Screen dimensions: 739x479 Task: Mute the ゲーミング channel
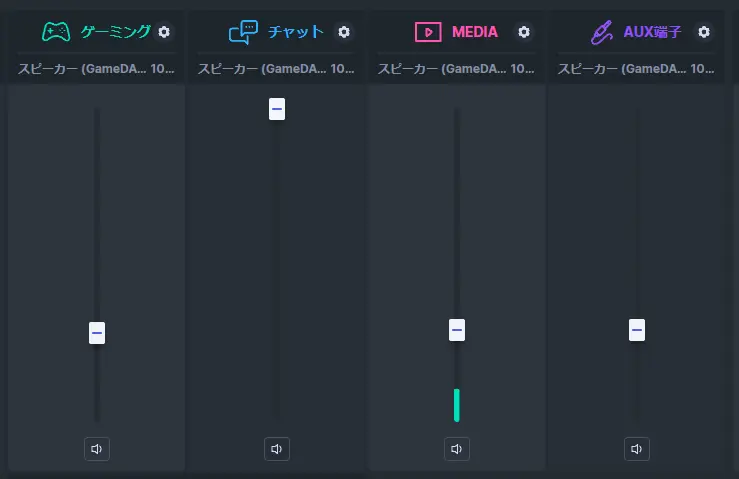[x=97, y=449]
